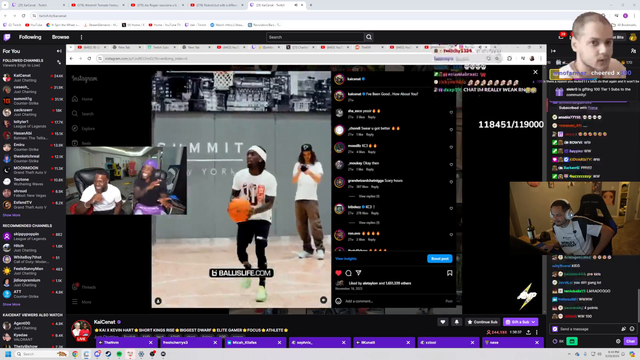Viewport: 640px width, 360px height.
Task: Open FeelsSunnyMan recommended channel
Action: (33, 271)
